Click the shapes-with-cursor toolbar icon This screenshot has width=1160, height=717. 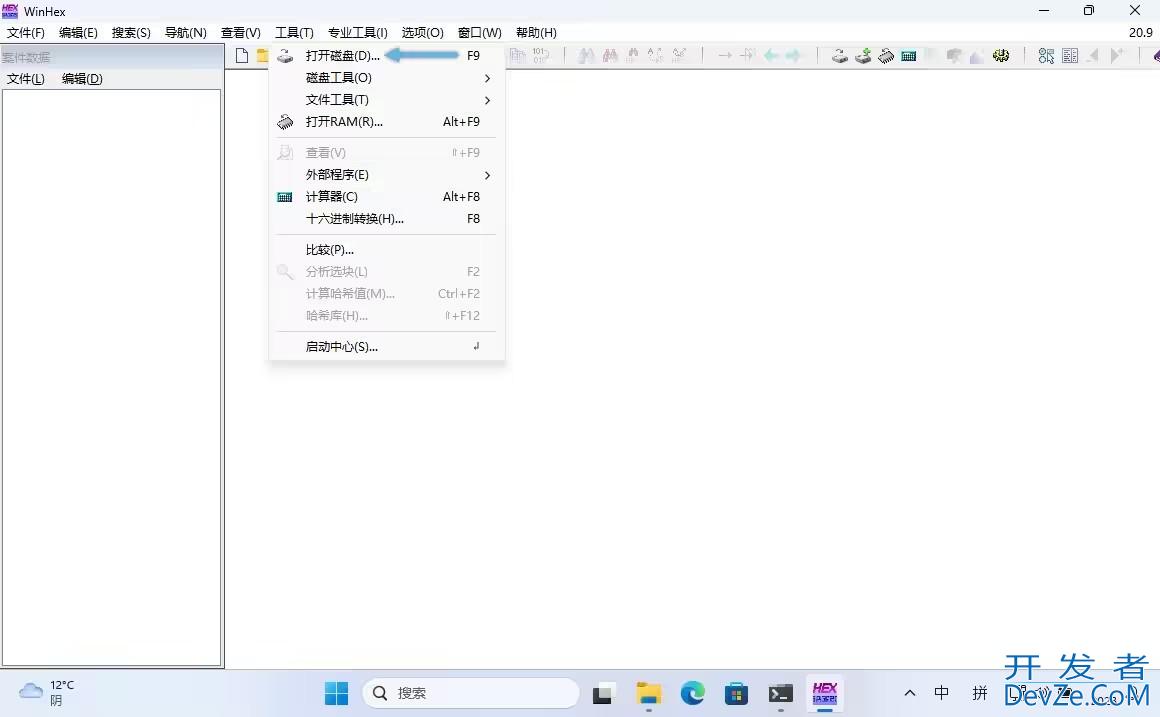(1046, 55)
